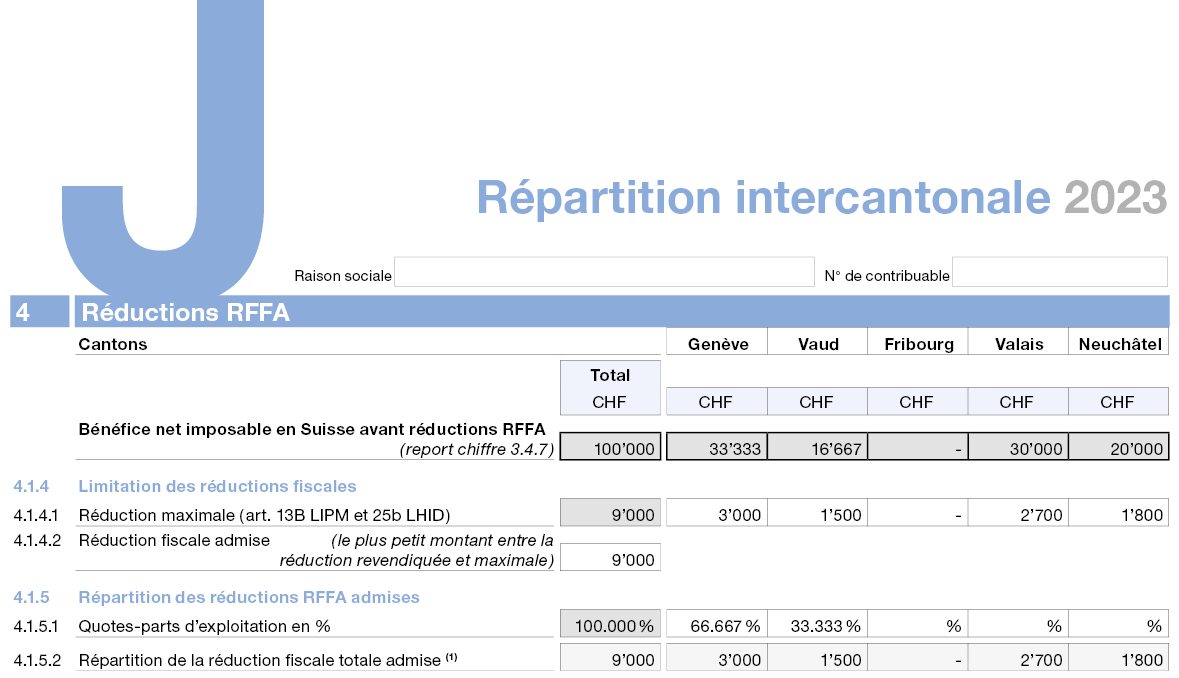Click Neuchâtel répartition cell 1'800 bottom row

point(1118,658)
